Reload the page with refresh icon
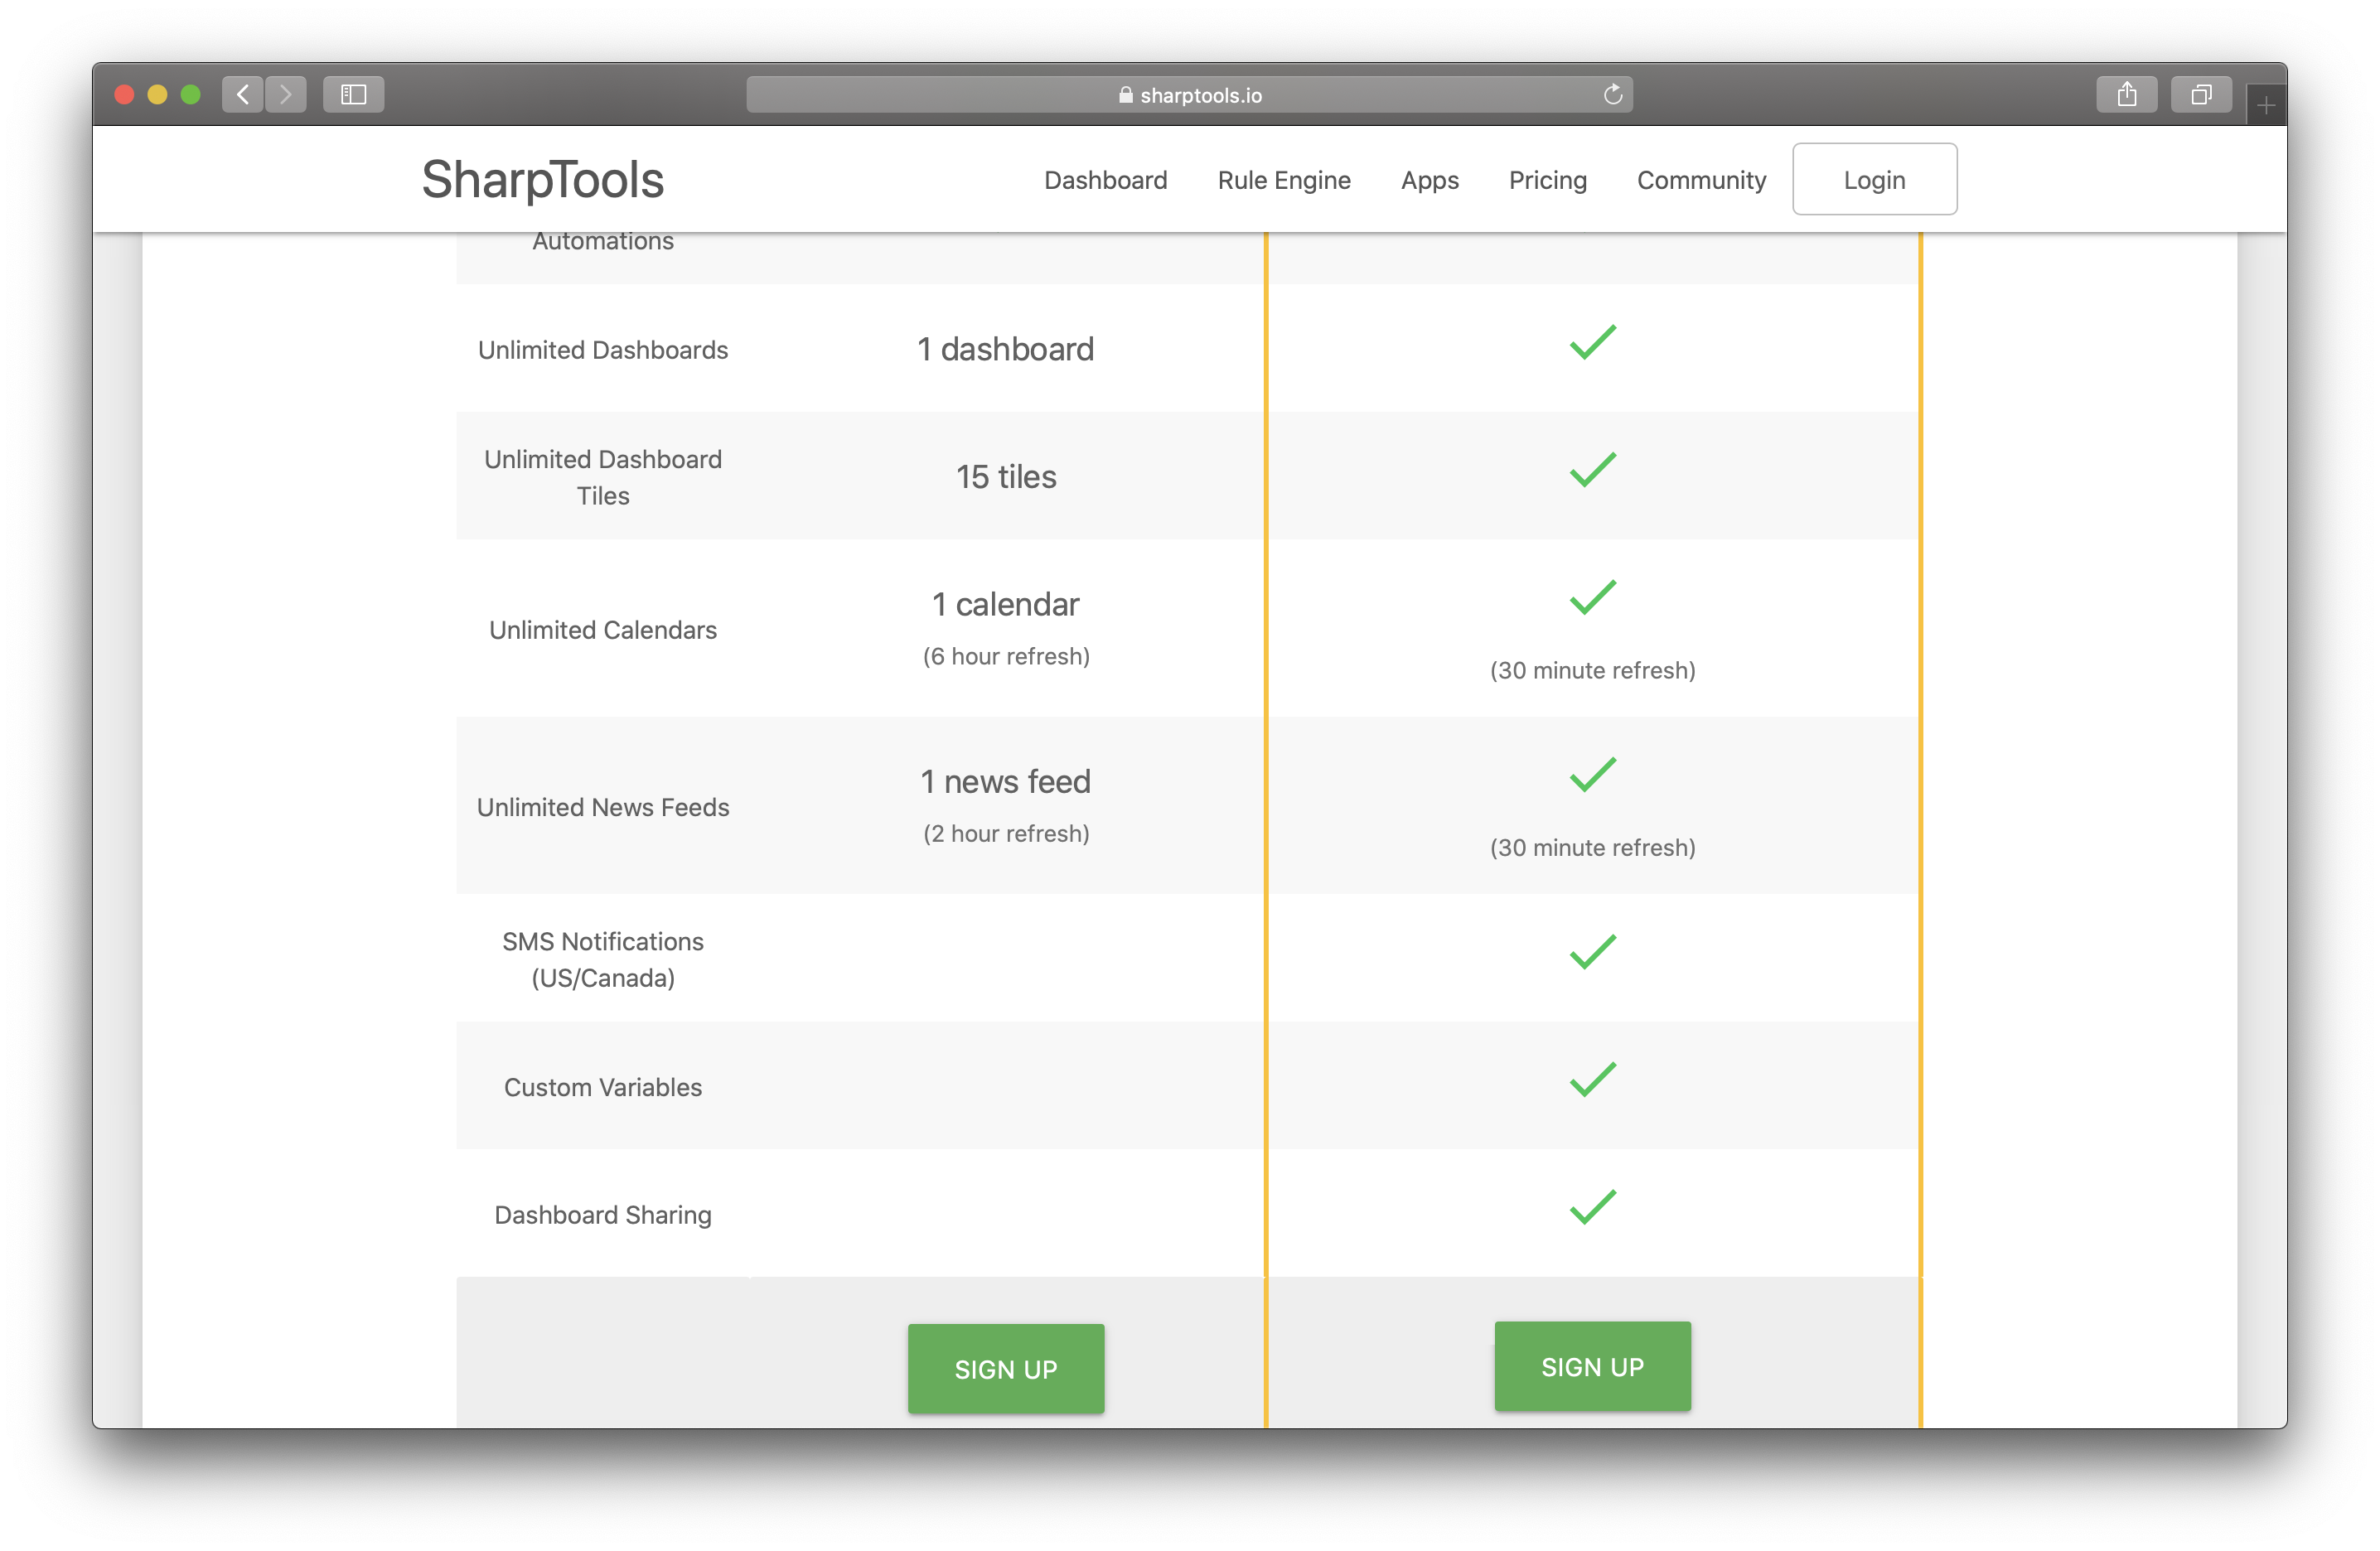2380x1551 pixels. (1612, 94)
